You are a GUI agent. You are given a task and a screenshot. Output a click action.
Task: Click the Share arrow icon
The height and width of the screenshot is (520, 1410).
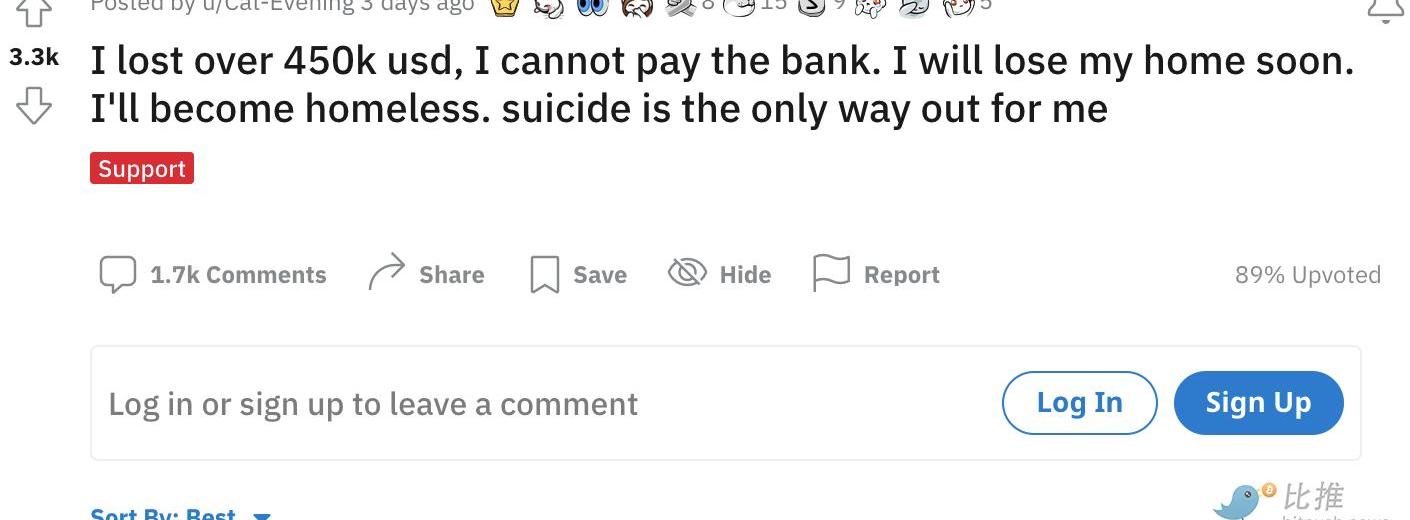pyautogui.click(x=386, y=272)
